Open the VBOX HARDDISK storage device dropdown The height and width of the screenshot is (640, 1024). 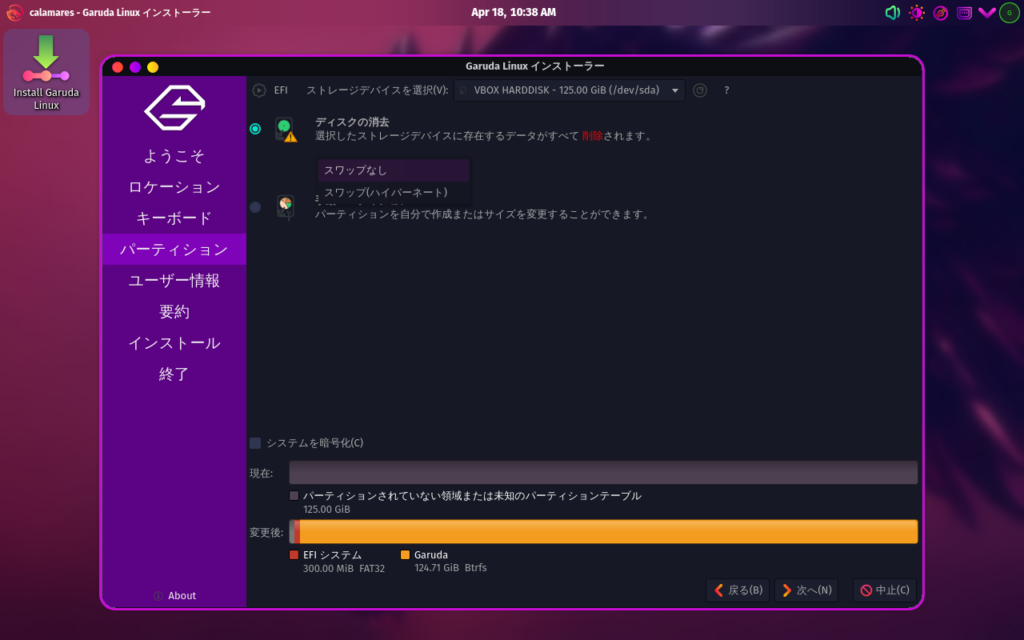[x=570, y=90]
